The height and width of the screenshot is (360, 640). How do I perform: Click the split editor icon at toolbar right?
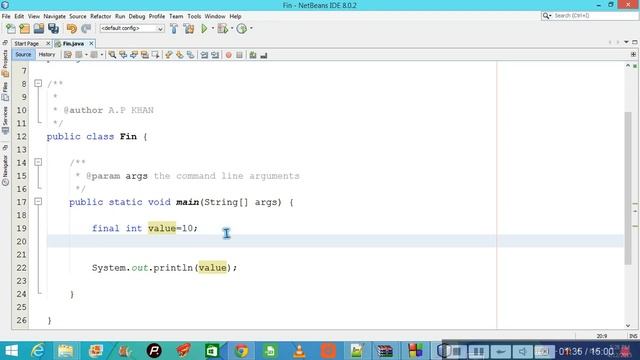pos(633,54)
